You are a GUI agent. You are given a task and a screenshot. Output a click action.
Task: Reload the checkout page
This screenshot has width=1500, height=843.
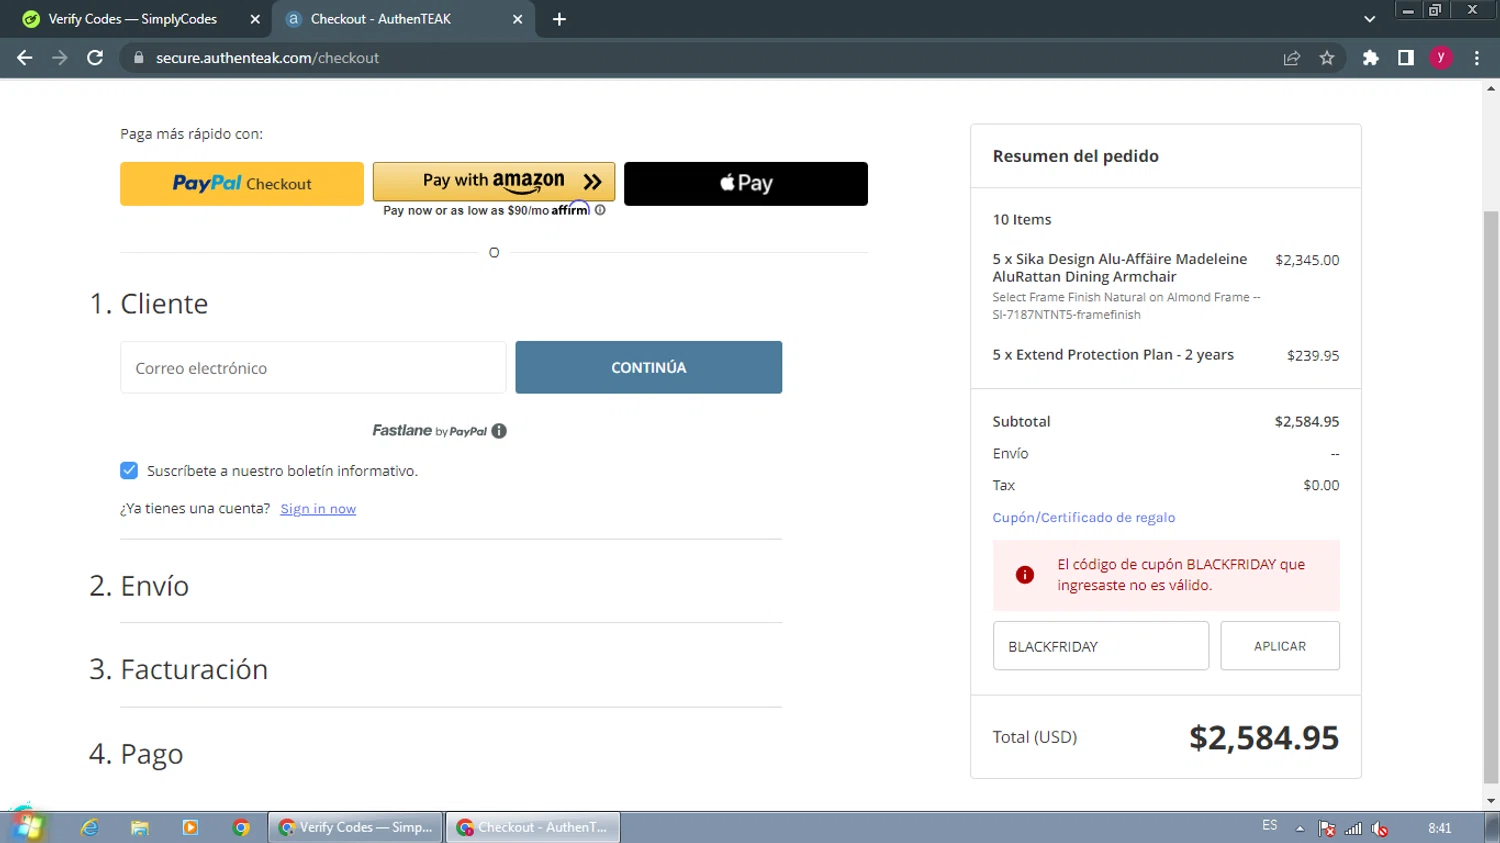coord(95,58)
